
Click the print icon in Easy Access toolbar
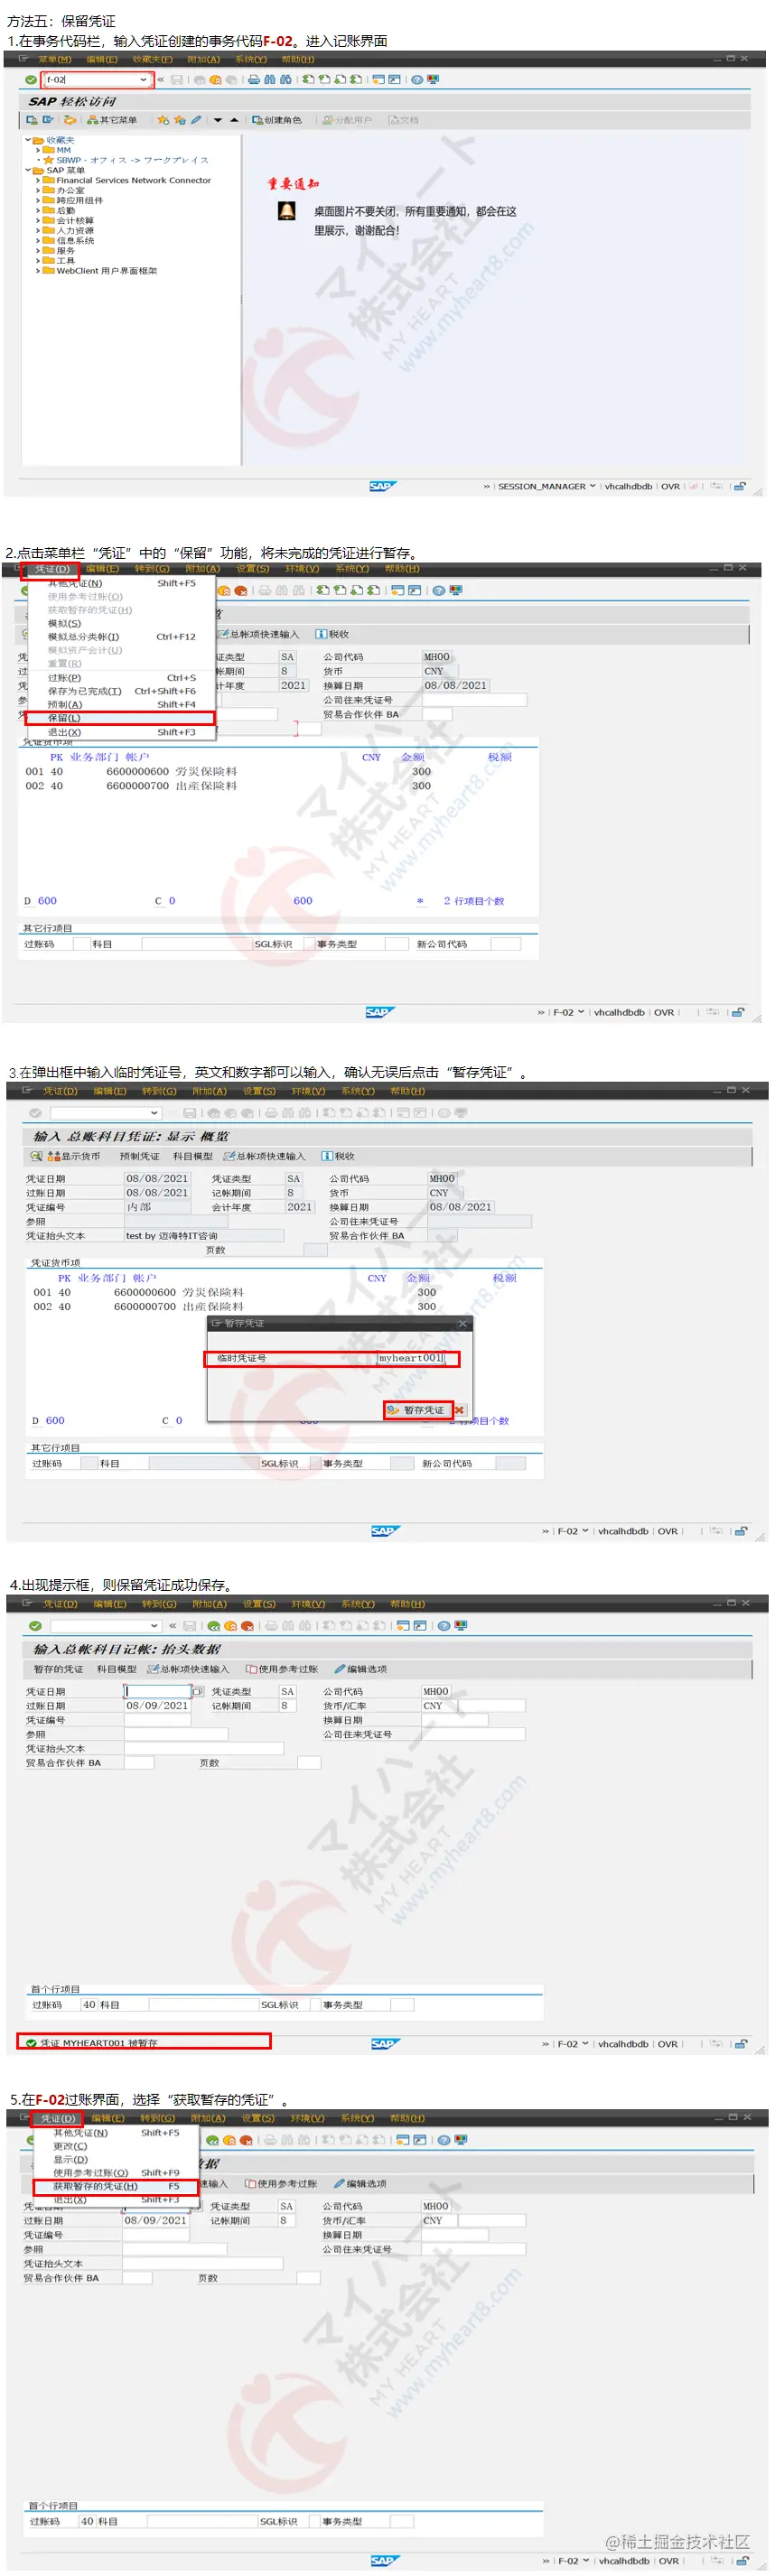254,79
